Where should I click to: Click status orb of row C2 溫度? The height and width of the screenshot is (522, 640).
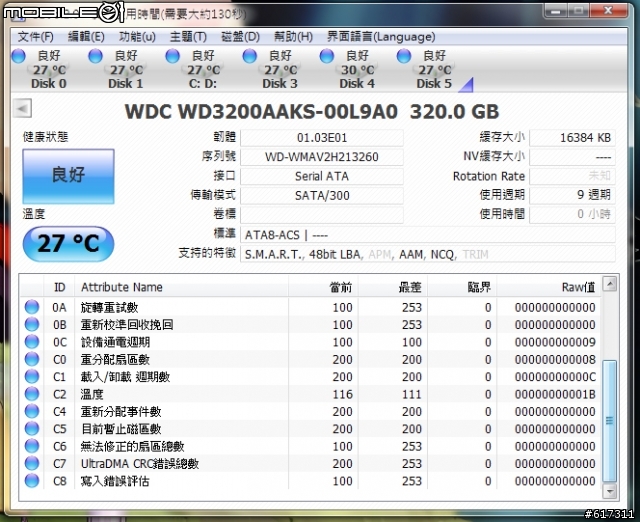(x=32, y=394)
